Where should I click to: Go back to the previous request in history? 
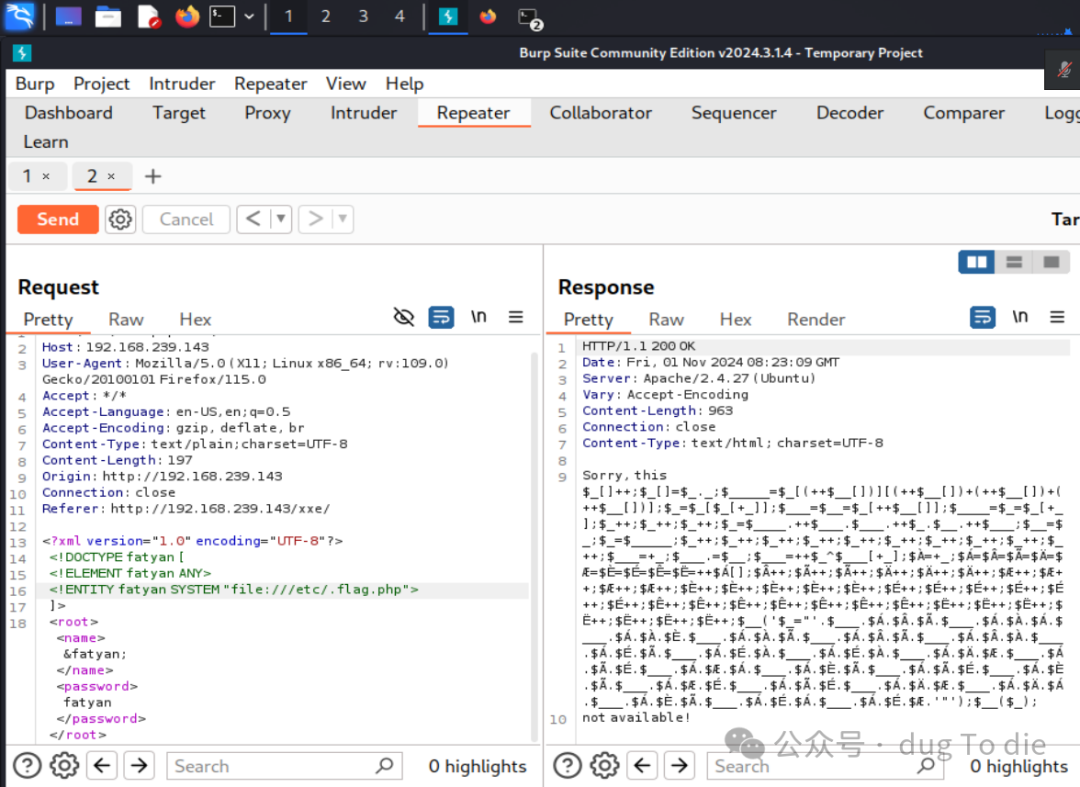tap(253, 220)
